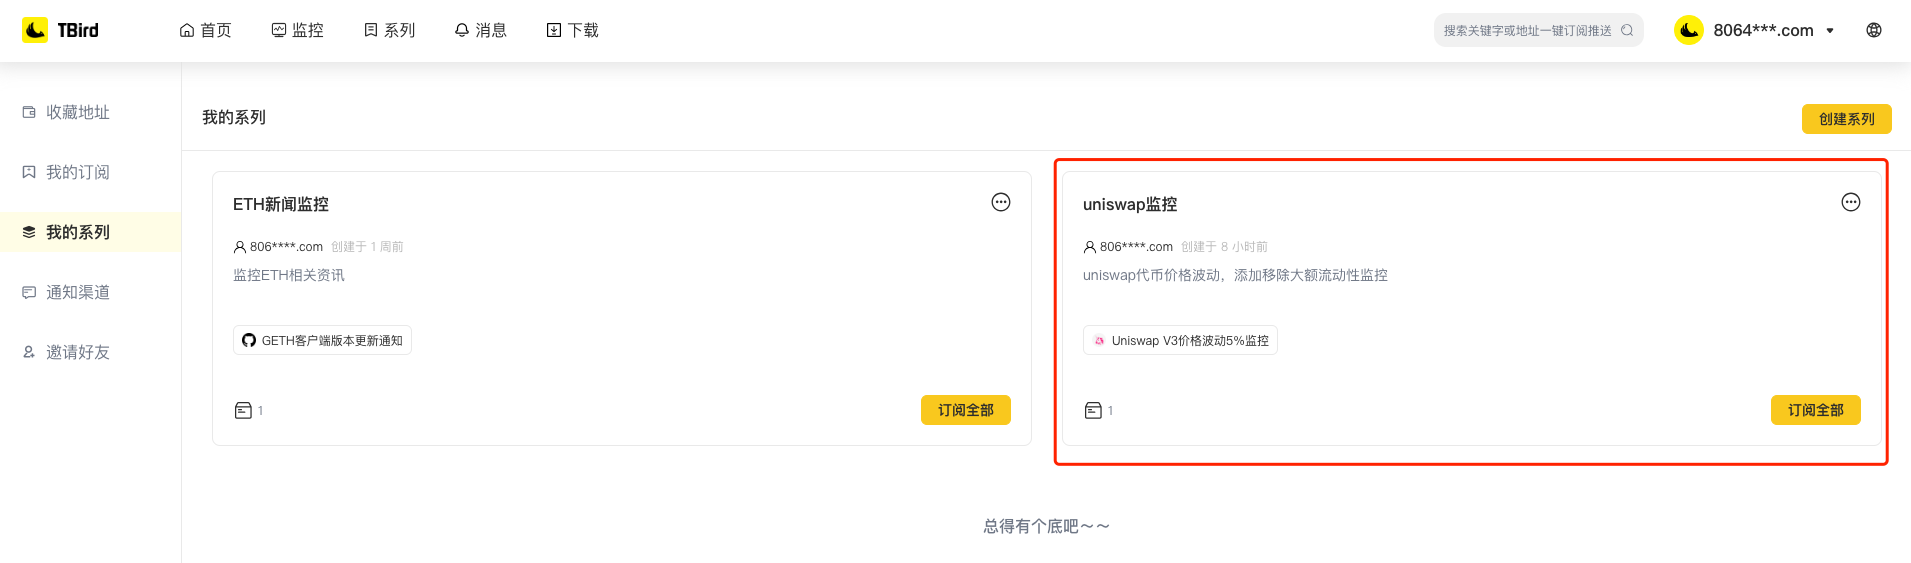Open the 下载 download page
Image resolution: width=1911 pixels, height=563 pixels.
[x=572, y=30]
